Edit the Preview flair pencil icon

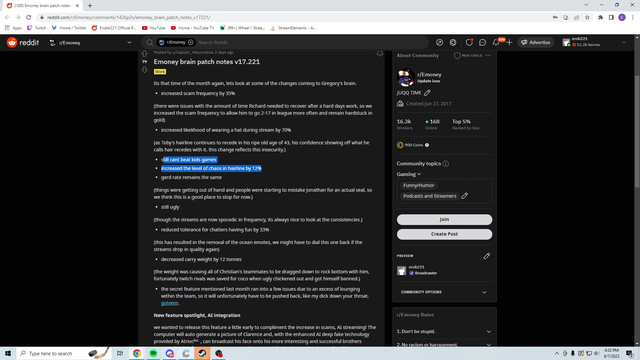487,256
